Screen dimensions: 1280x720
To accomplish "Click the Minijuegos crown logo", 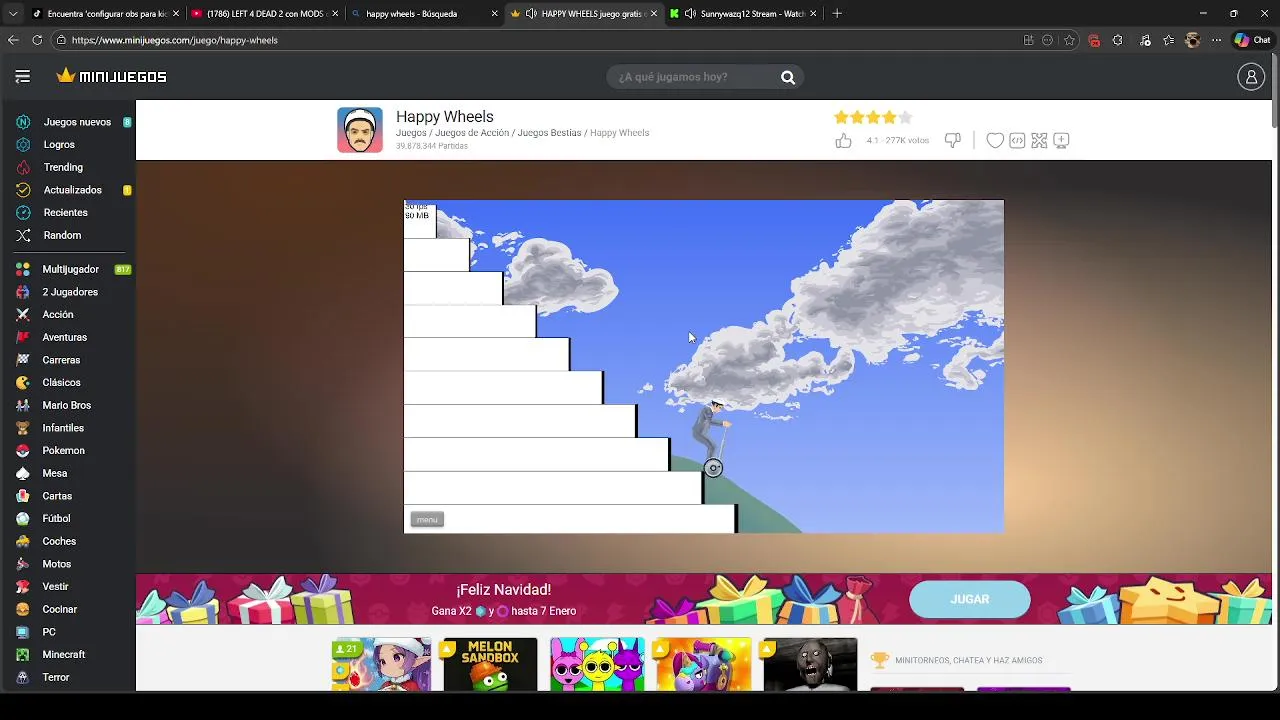I will pyautogui.click(x=112, y=76).
